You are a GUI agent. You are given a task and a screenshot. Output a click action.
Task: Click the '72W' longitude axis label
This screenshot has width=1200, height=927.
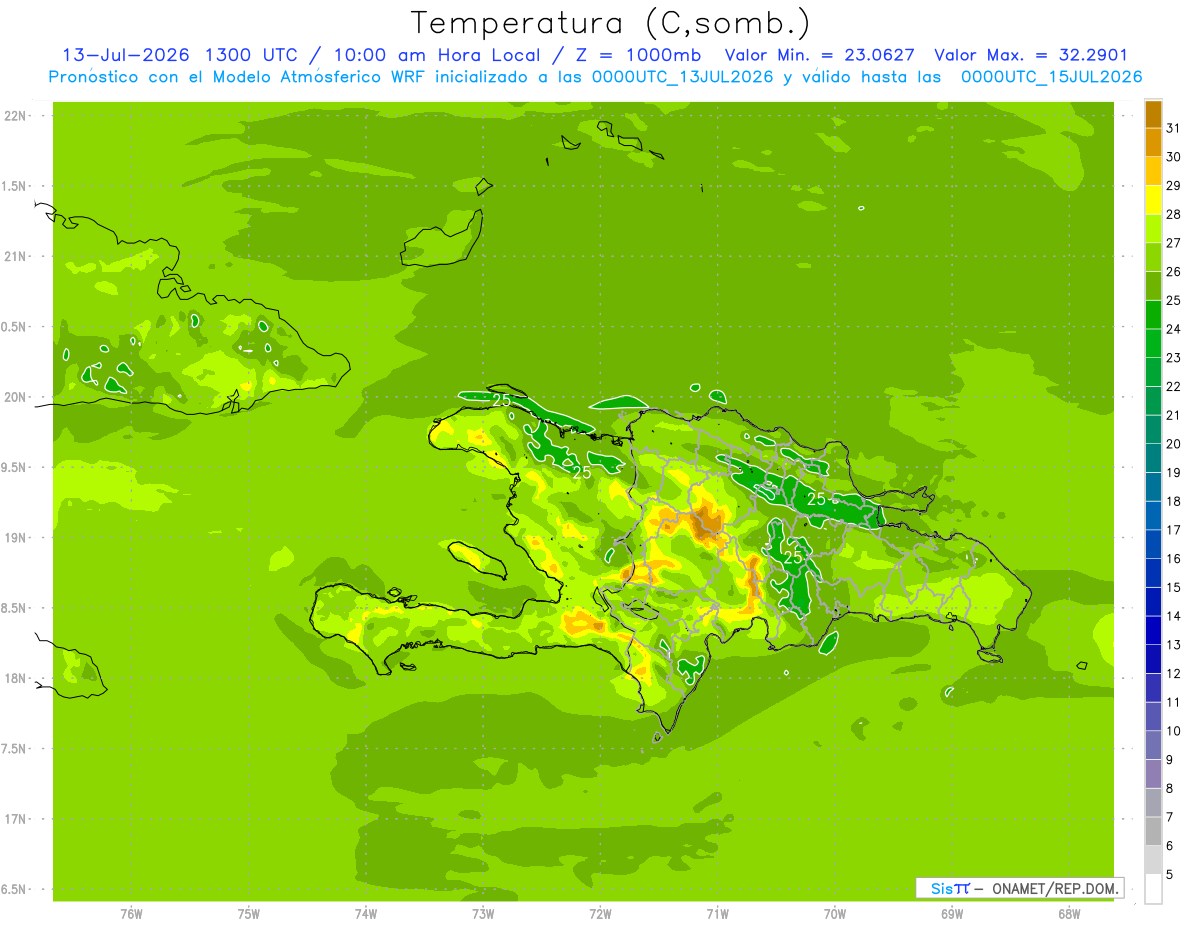pos(600,914)
